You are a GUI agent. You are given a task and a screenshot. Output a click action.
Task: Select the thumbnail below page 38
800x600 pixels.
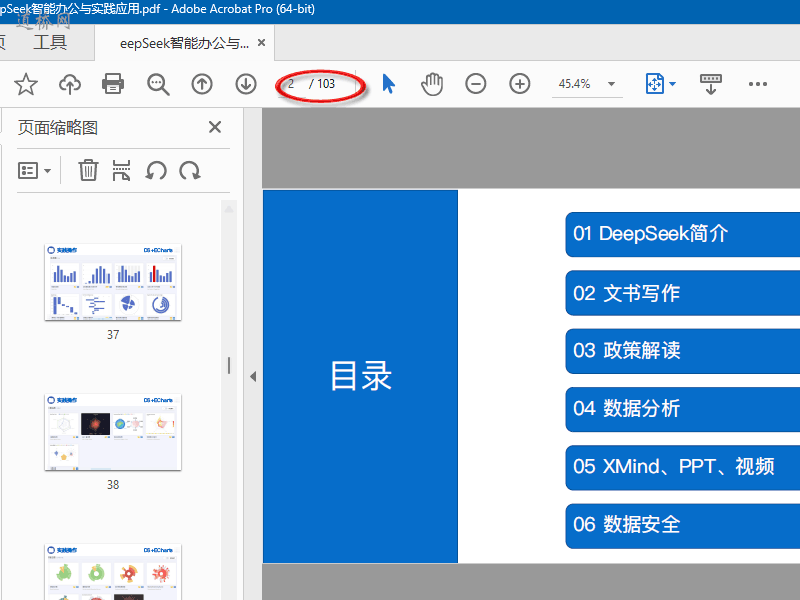click(x=113, y=572)
